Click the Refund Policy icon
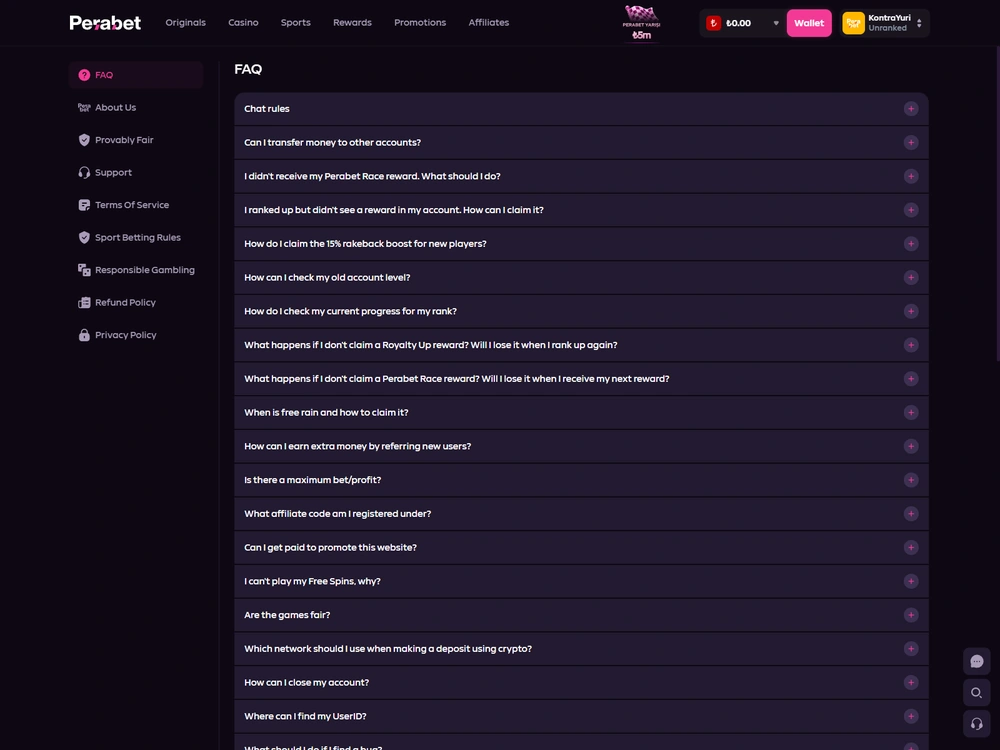Viewport: 1000px width, 750px height. tap(84, 303)
